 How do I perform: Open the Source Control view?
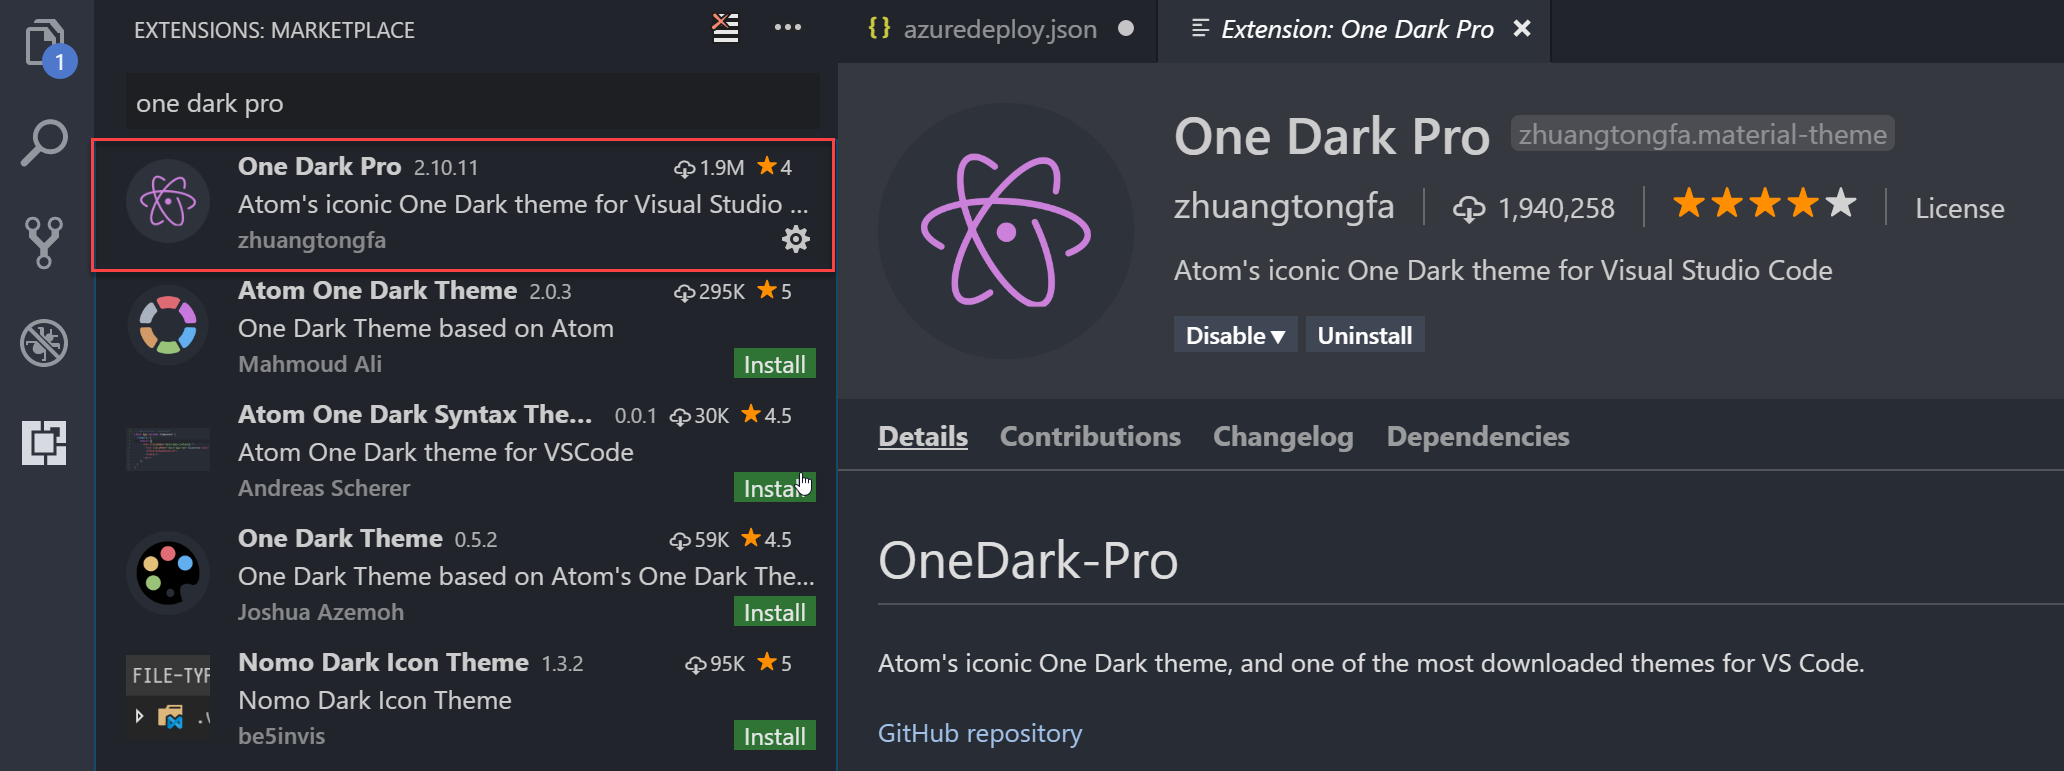pos(44,242)
